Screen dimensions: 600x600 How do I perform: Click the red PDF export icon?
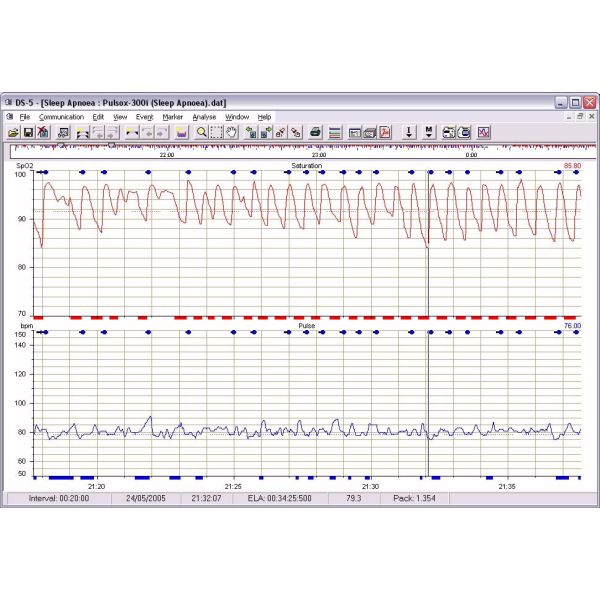[x=385, y=133]
